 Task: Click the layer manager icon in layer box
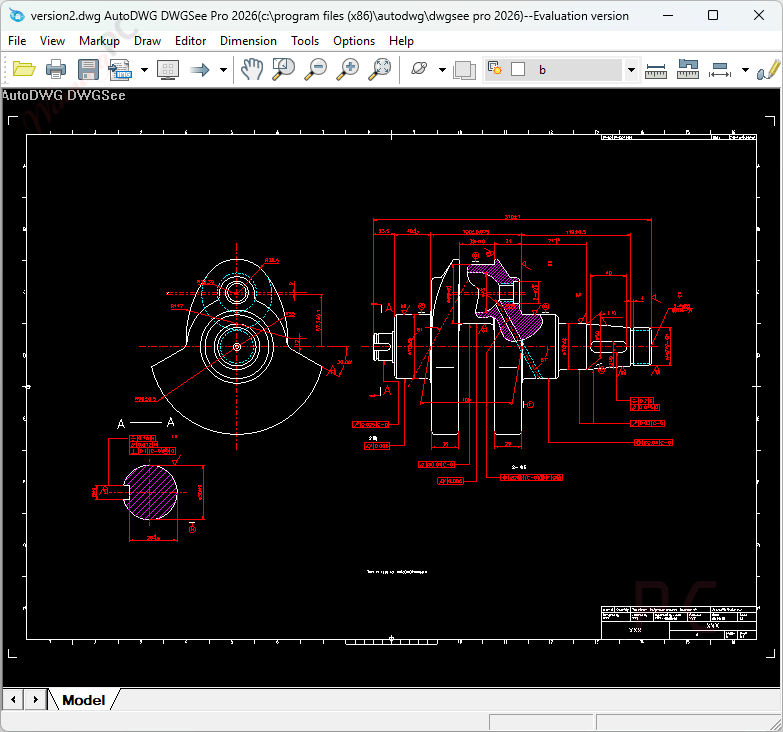495,68
